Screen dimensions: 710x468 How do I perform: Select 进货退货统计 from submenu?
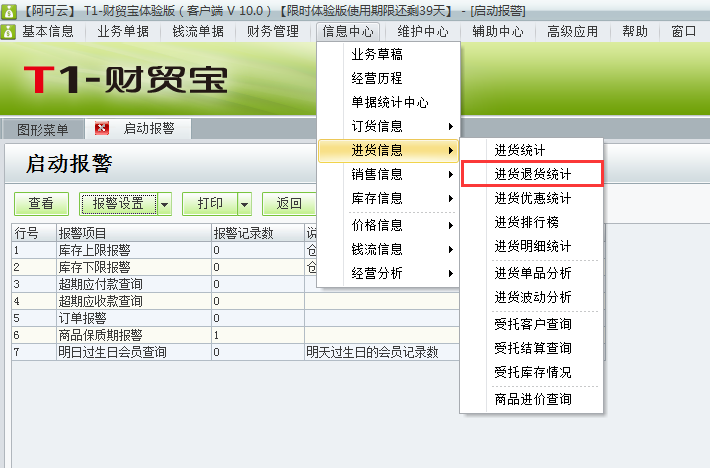(x=532, y=174)
